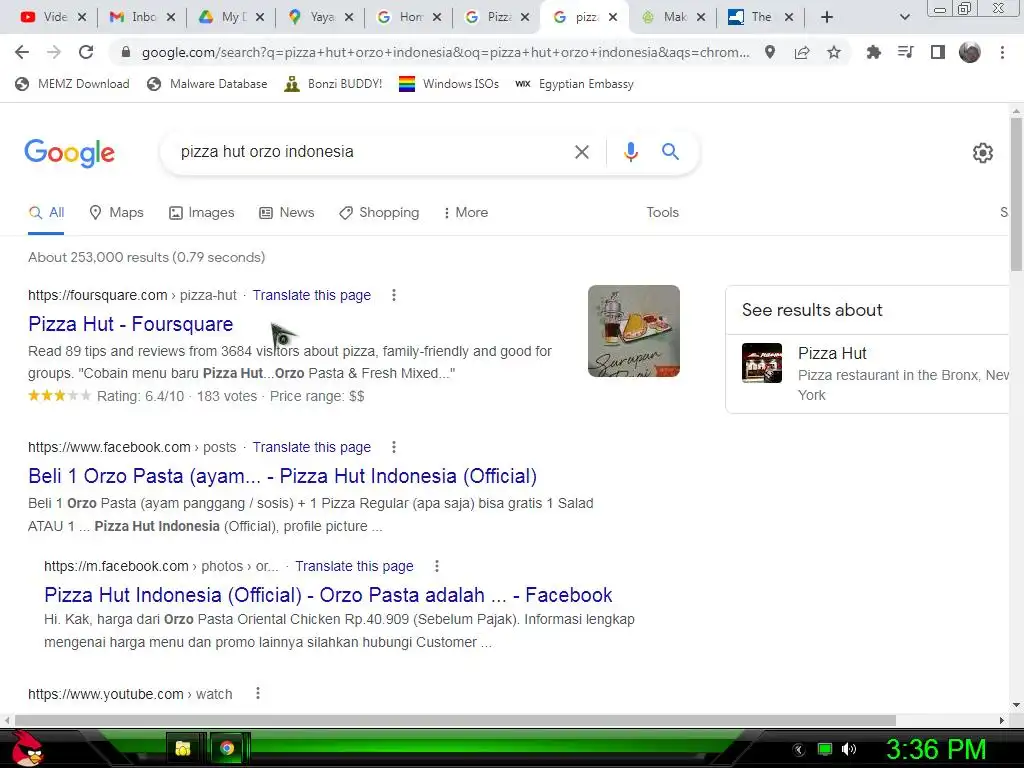The height and width of the screenshot is (768, 1024).
Task: Open network monitor tray icon
Action: pyautogui.click(x=824, y=749)
